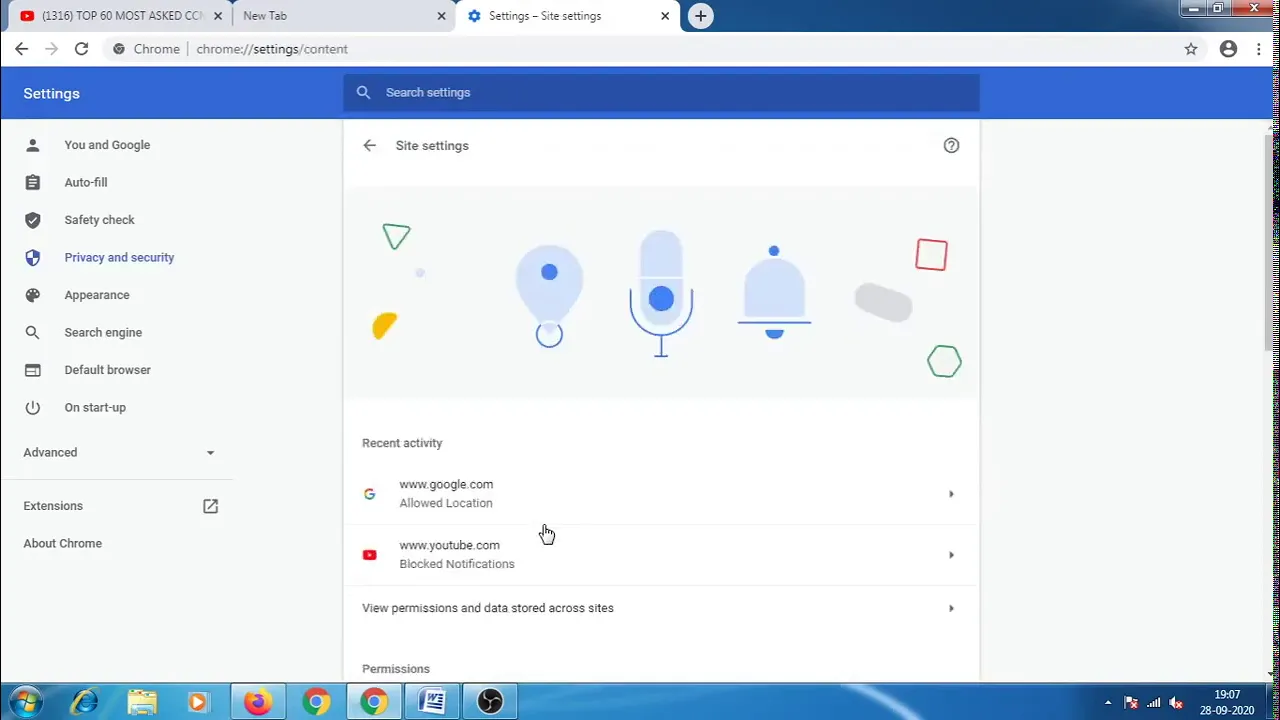Open You and Google settings section
Screen dimensions: 1280x720
107,145
